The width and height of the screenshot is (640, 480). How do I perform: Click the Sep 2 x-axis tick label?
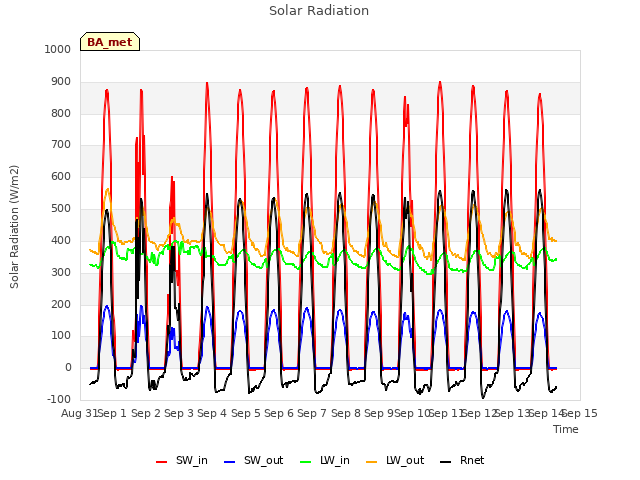146,413
